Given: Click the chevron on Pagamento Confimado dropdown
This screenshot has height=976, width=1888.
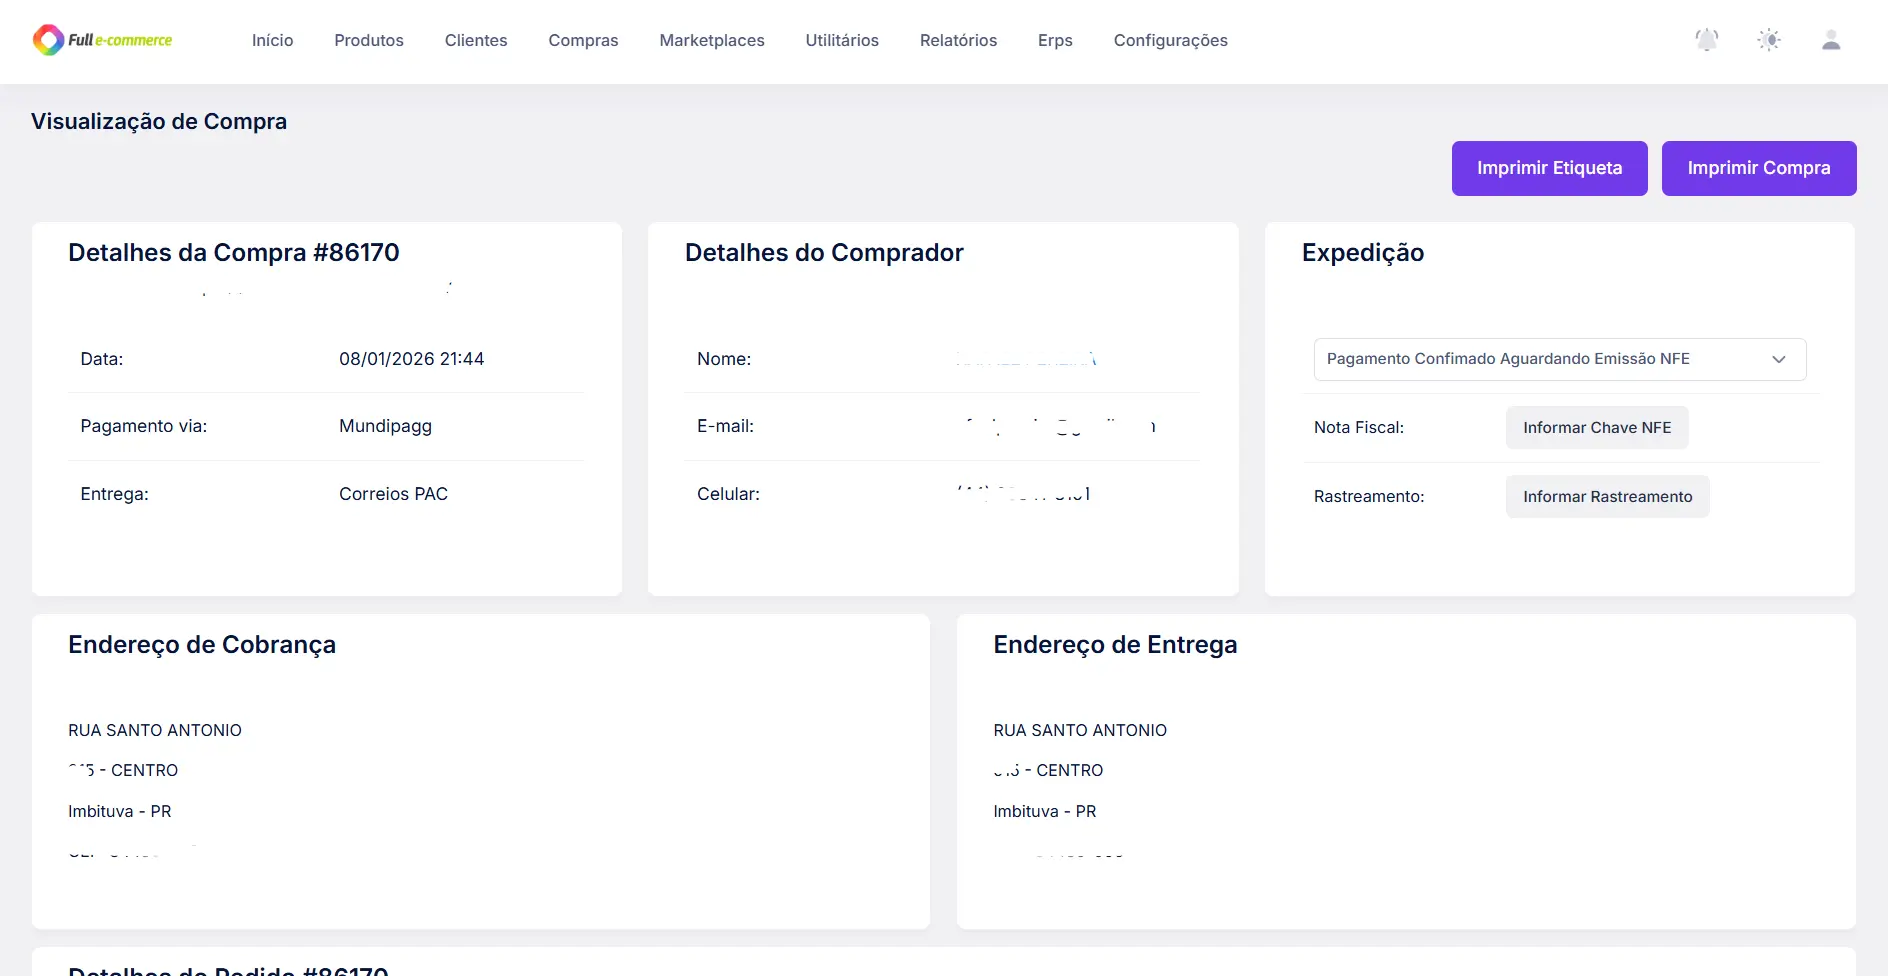Looking at the screenshot, I should [x=1779, y=360].
